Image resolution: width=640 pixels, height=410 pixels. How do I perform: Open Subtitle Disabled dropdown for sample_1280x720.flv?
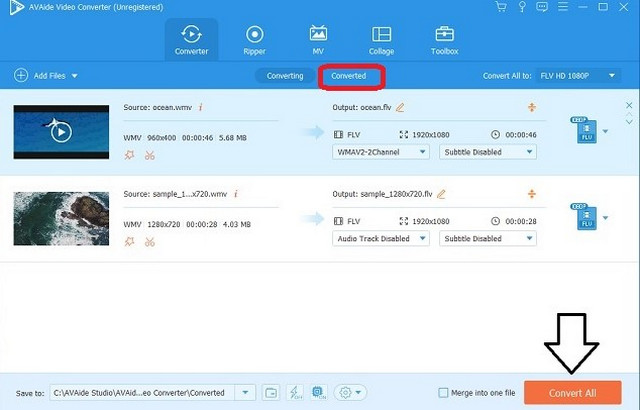click(x=488, y=239)
